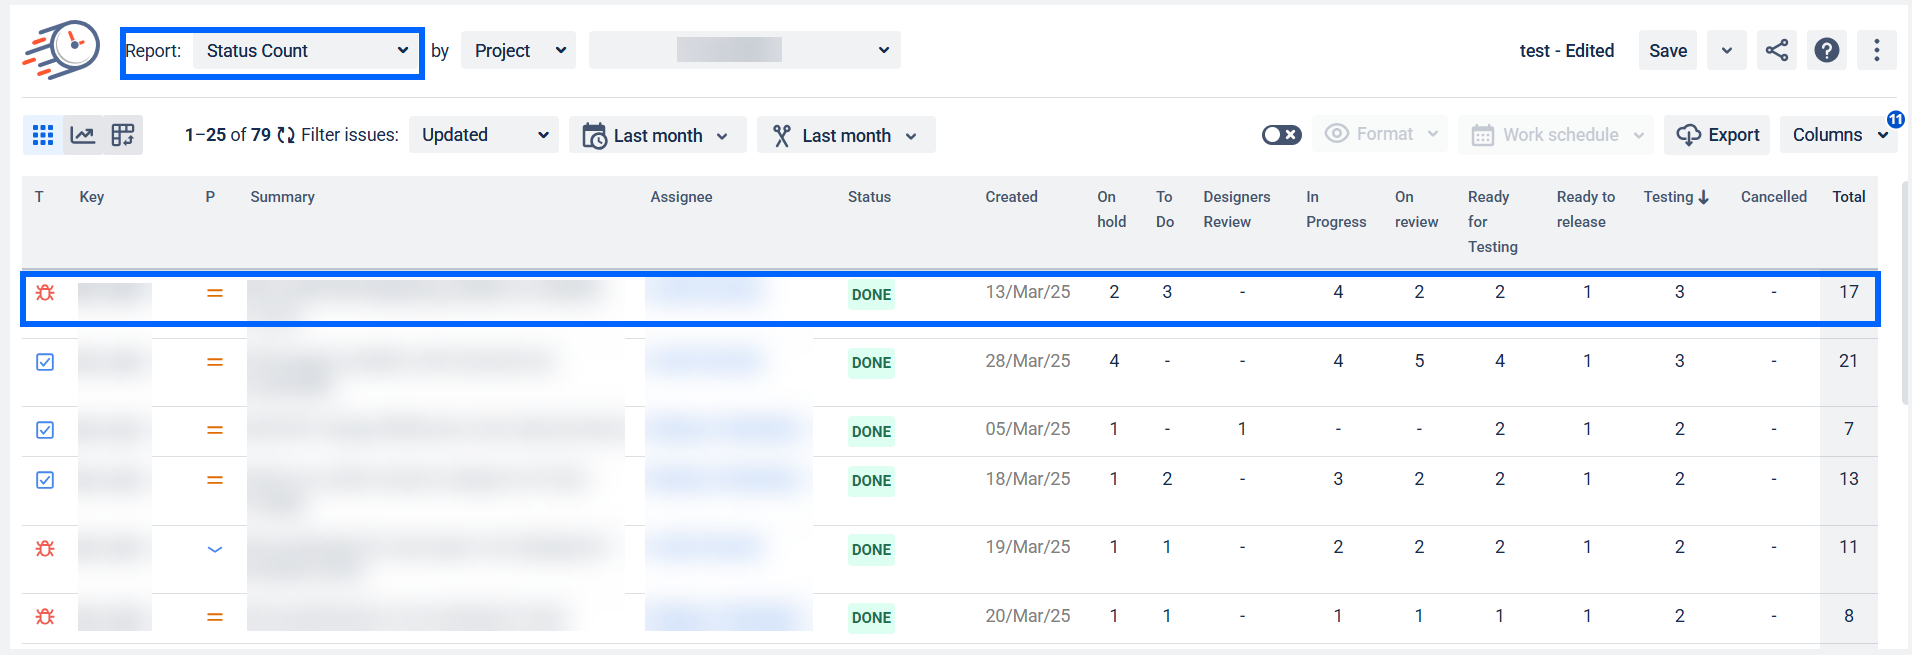The image size is (1912, 655).
Task: Click the Summary column header
Action: click(x=282, y=197)
